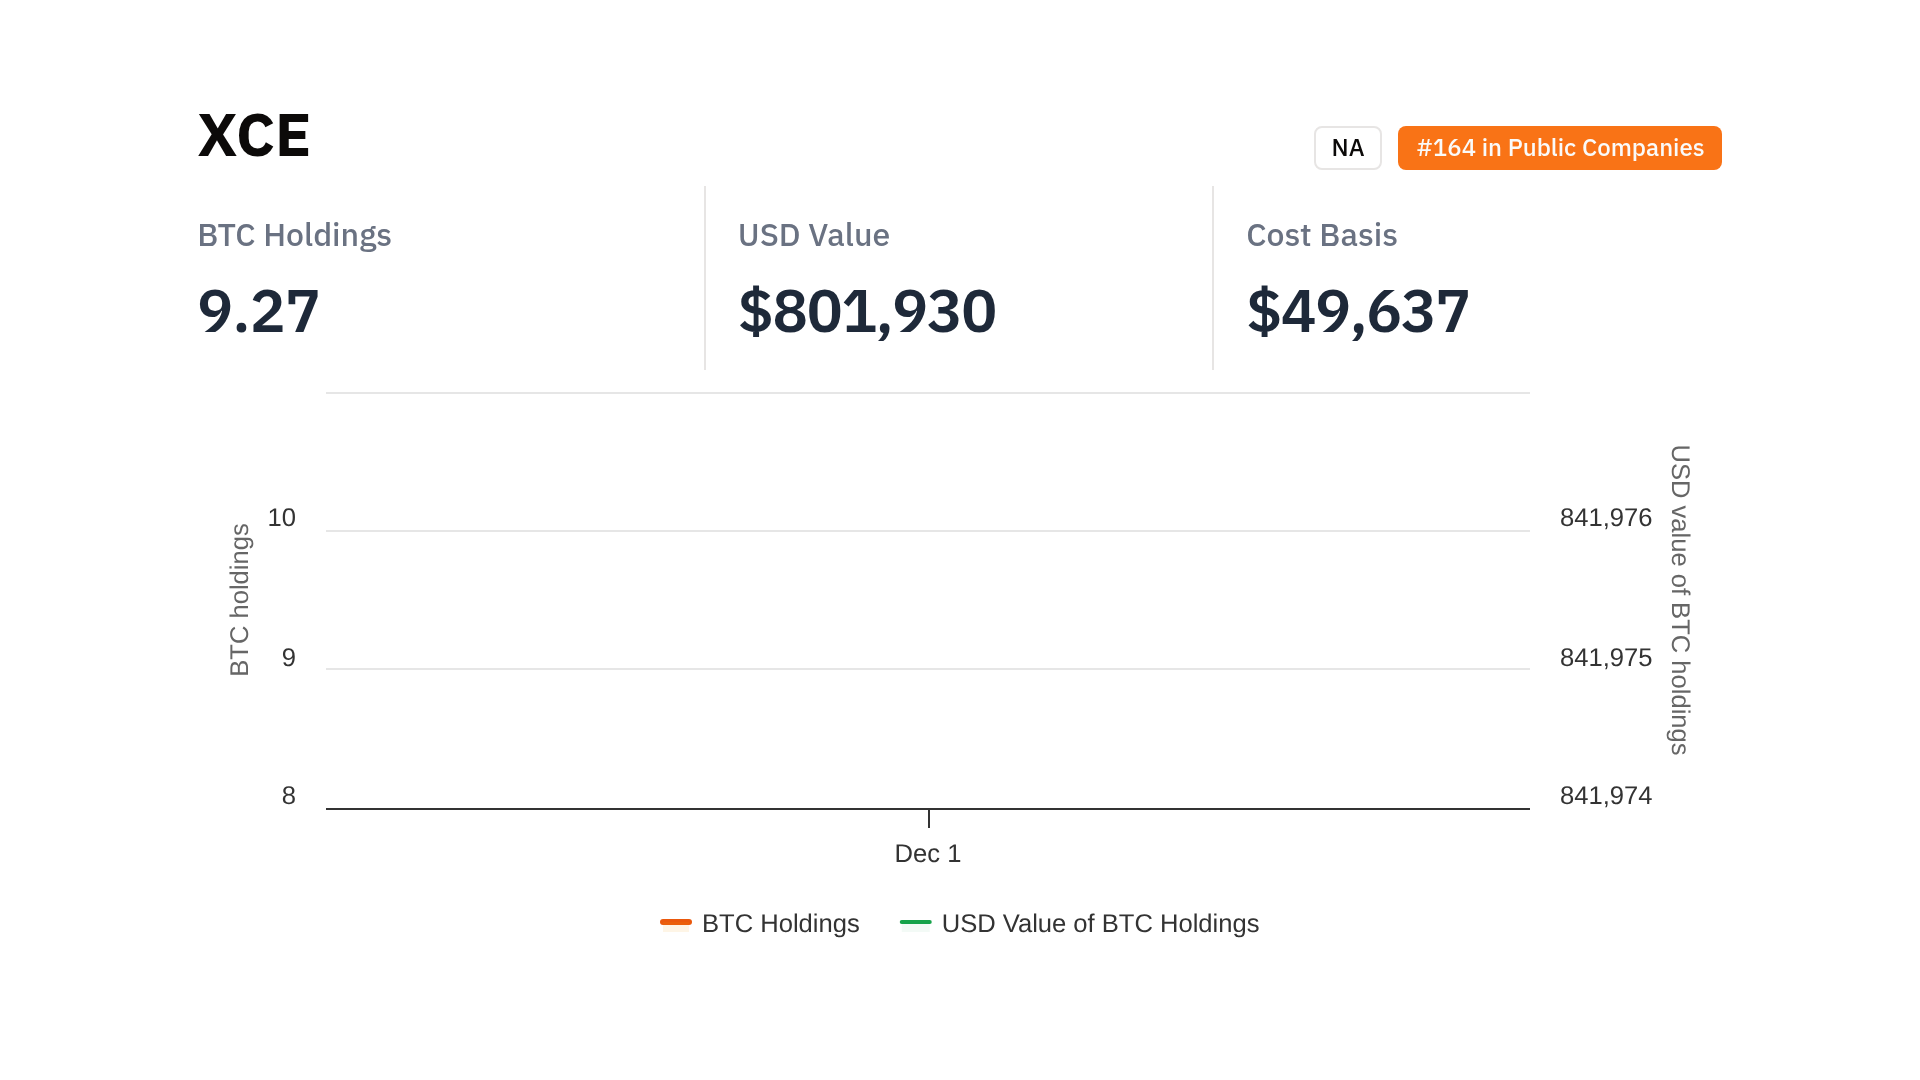
Task: Click the "USD value of BTC holdings" axis title
Action: [1680, 600]
